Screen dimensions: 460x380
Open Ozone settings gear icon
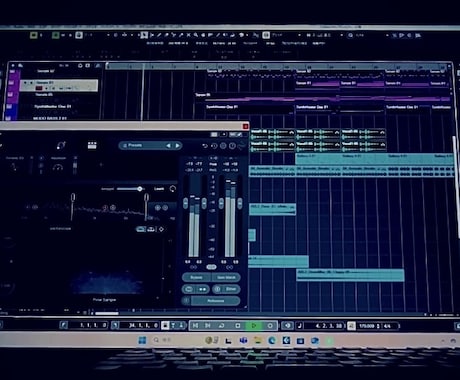(223, 146)
